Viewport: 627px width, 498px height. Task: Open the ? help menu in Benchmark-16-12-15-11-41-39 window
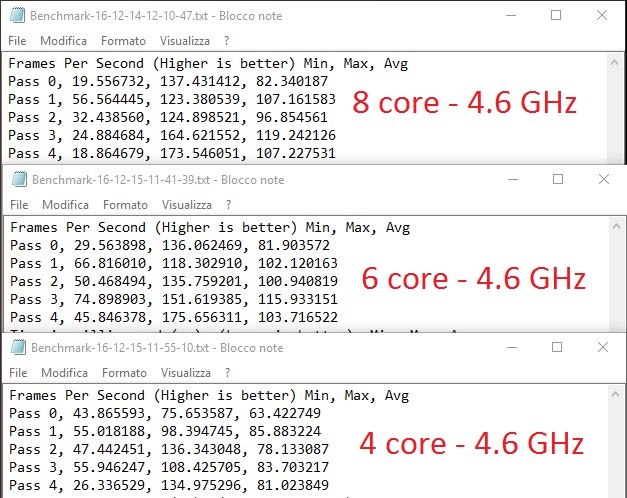pos(228,205)
